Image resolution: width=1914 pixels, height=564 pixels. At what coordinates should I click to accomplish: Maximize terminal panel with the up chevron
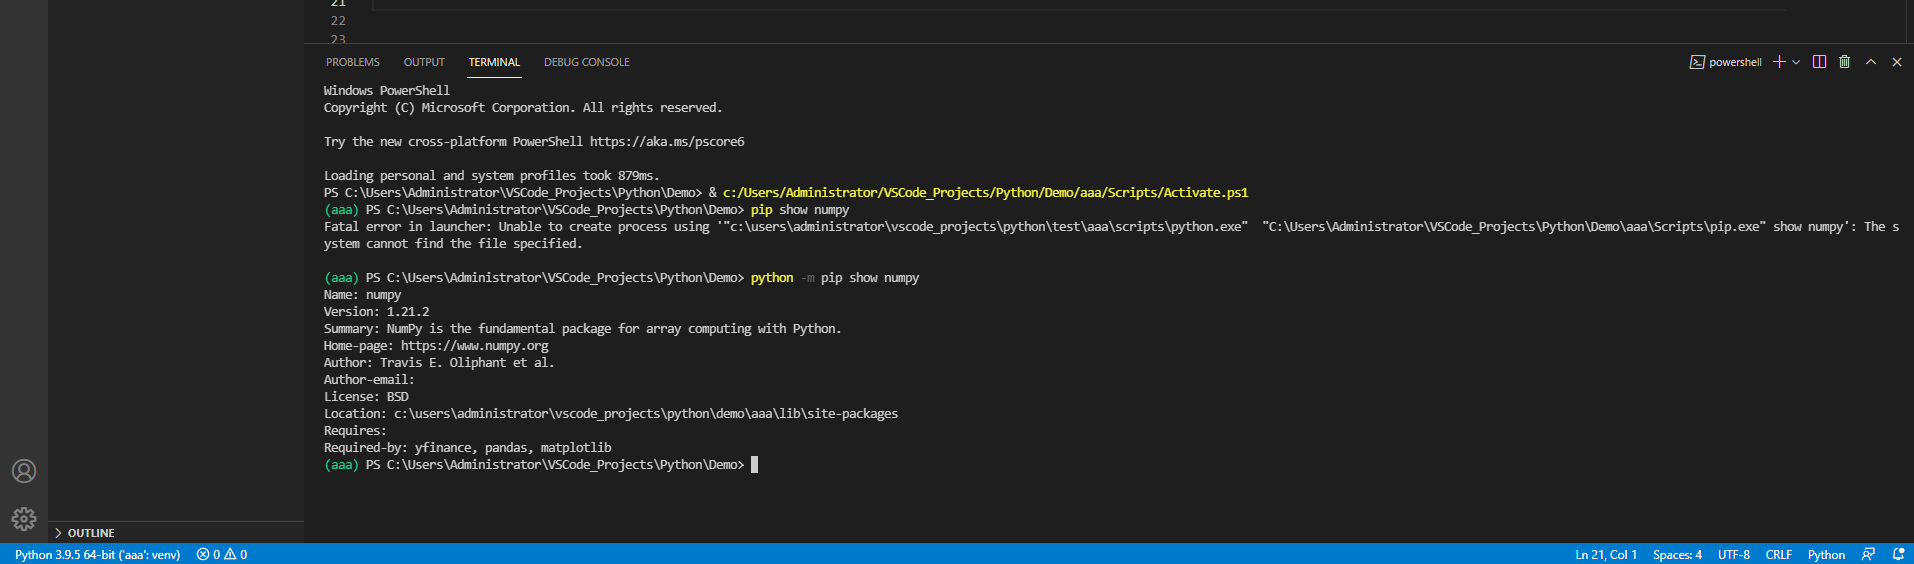point(1871,62)
